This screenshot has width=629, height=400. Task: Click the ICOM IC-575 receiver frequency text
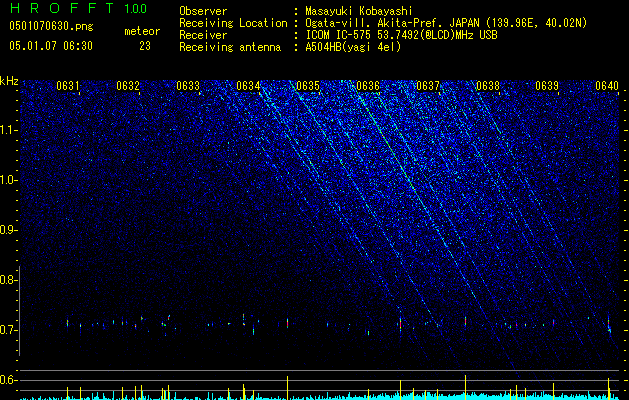401,35
